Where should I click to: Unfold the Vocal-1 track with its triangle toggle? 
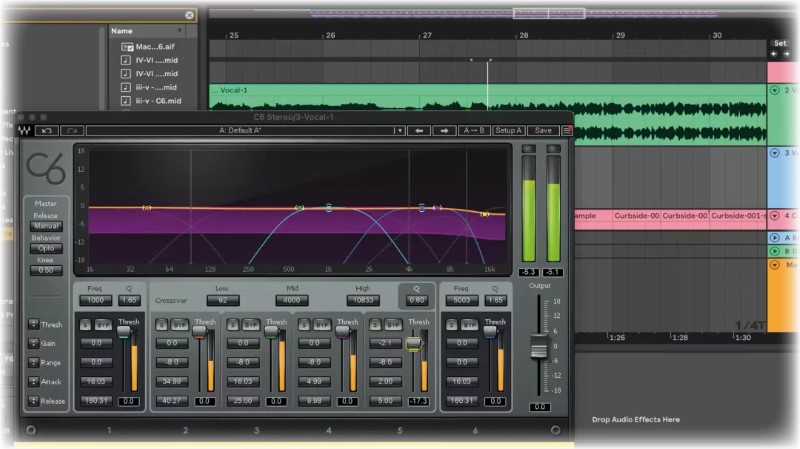pyautogui.click(x=774, y=90)
